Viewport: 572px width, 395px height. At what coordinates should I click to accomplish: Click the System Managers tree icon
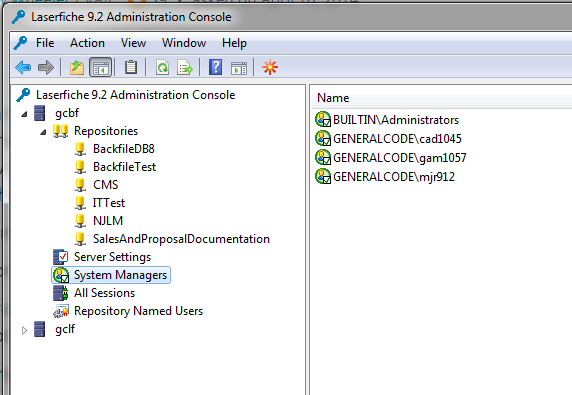tap(61, 275)
